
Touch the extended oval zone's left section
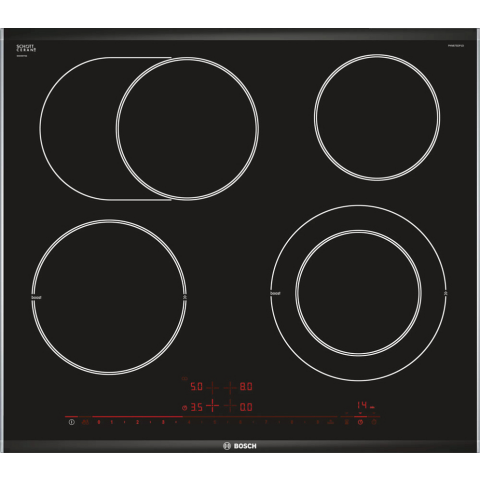[x=78, y=129]
